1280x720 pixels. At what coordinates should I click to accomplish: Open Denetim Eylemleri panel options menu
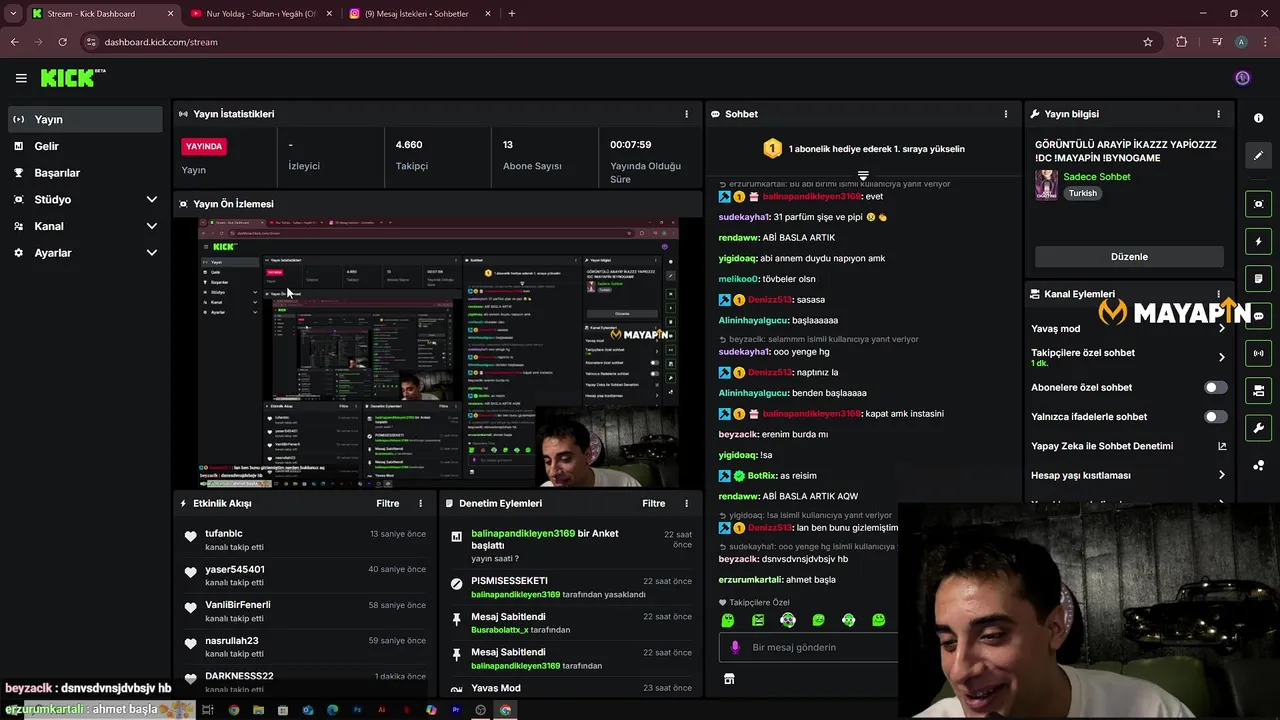pyautogui.click(x=686, y=503)
